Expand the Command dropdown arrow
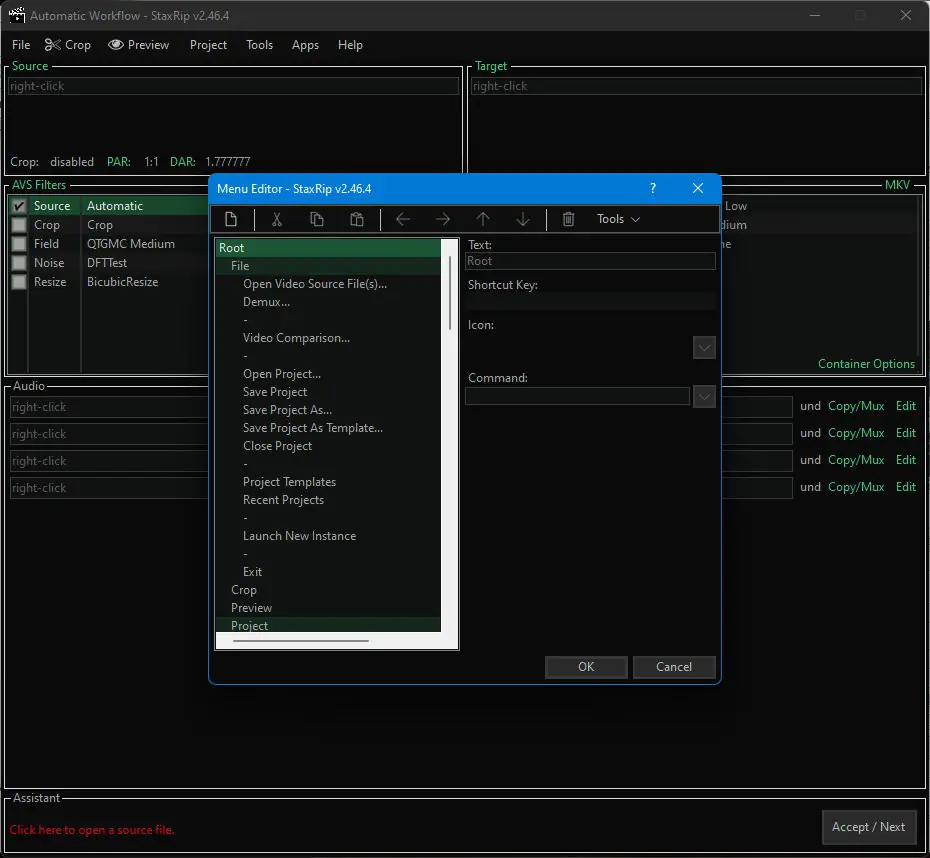This screenshot has width=930, height=858. 704,397
